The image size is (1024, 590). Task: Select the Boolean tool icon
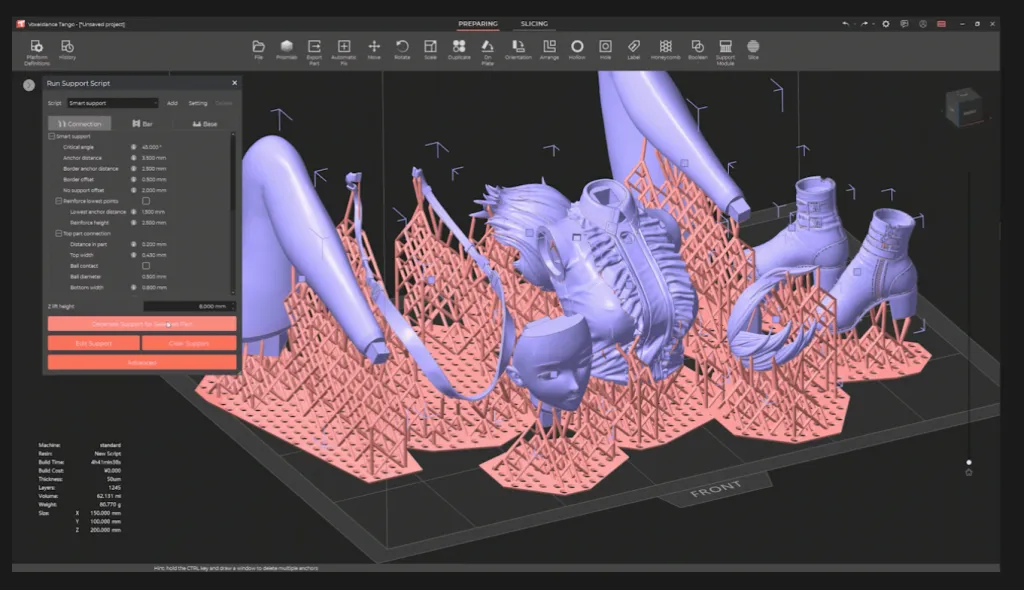tap(697, 48)
